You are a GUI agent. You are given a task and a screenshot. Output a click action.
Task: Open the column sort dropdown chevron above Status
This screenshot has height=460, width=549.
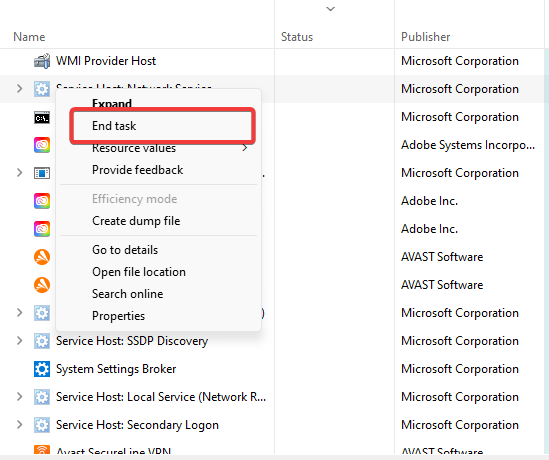[x=331, y=9]
